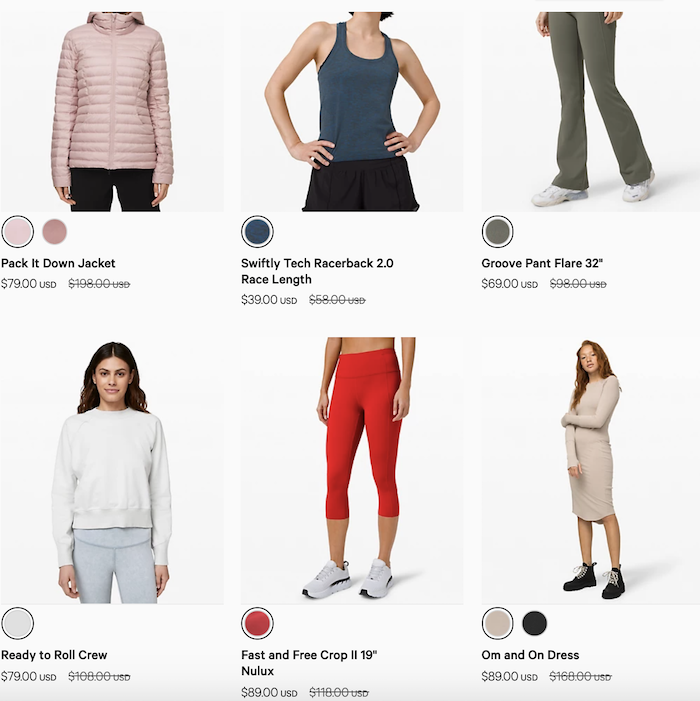View the beige long-sleeve dress product image

(x=590, y=470)
